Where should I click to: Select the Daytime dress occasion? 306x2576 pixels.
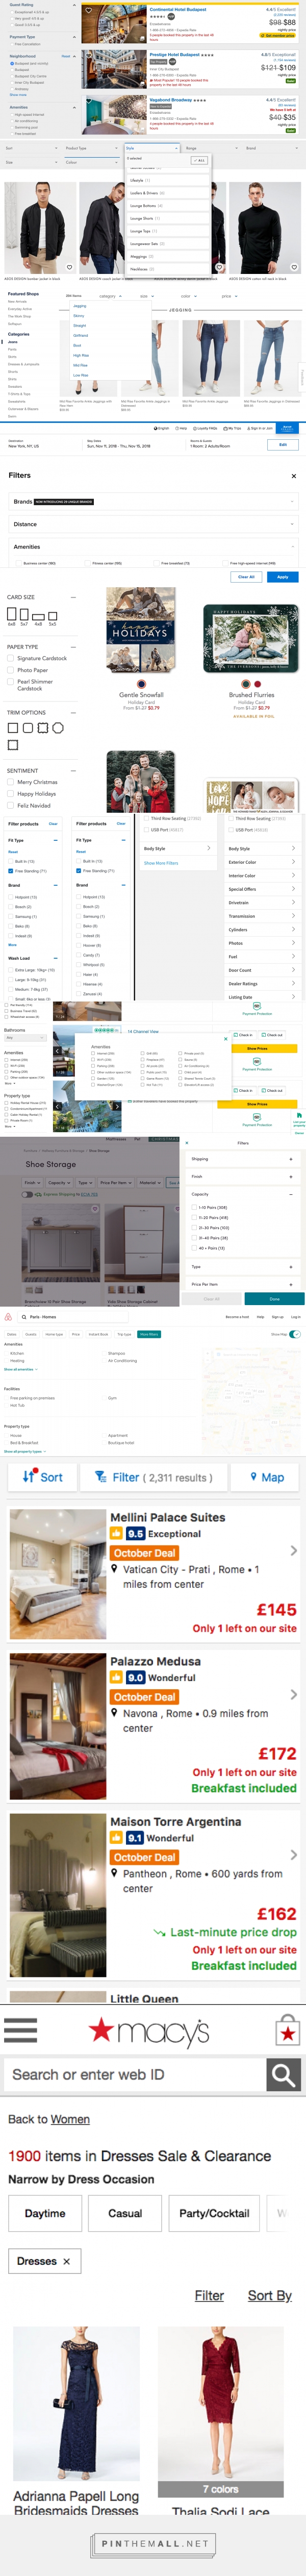pos(45,2213)
